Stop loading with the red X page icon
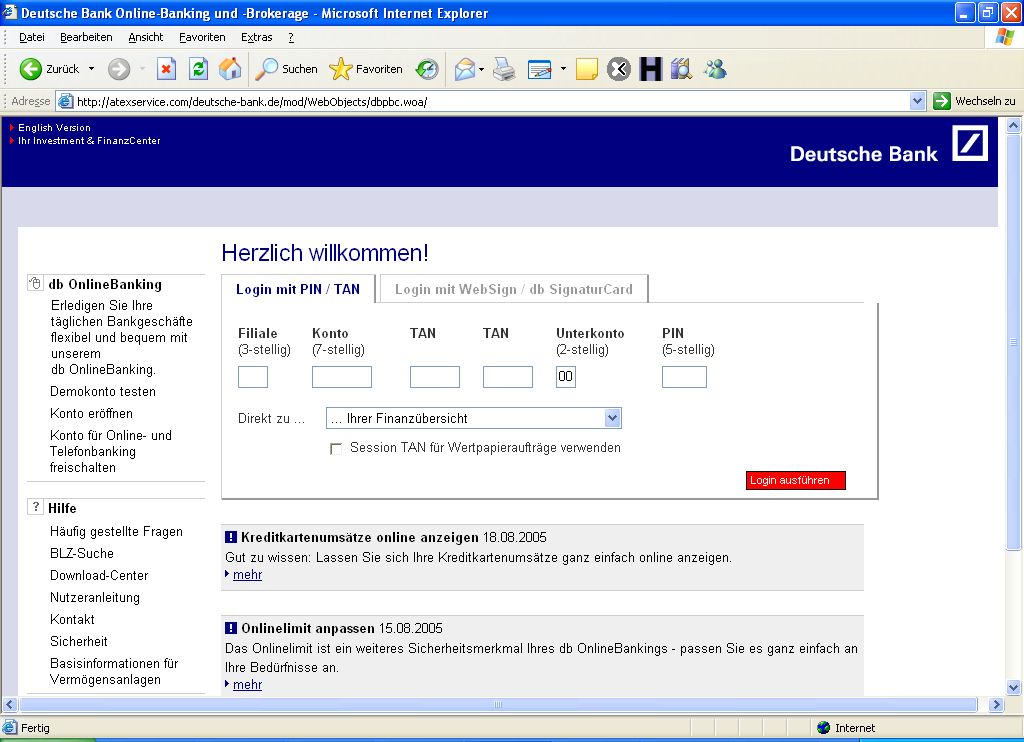1024x742 pixels. pos(167,69)
